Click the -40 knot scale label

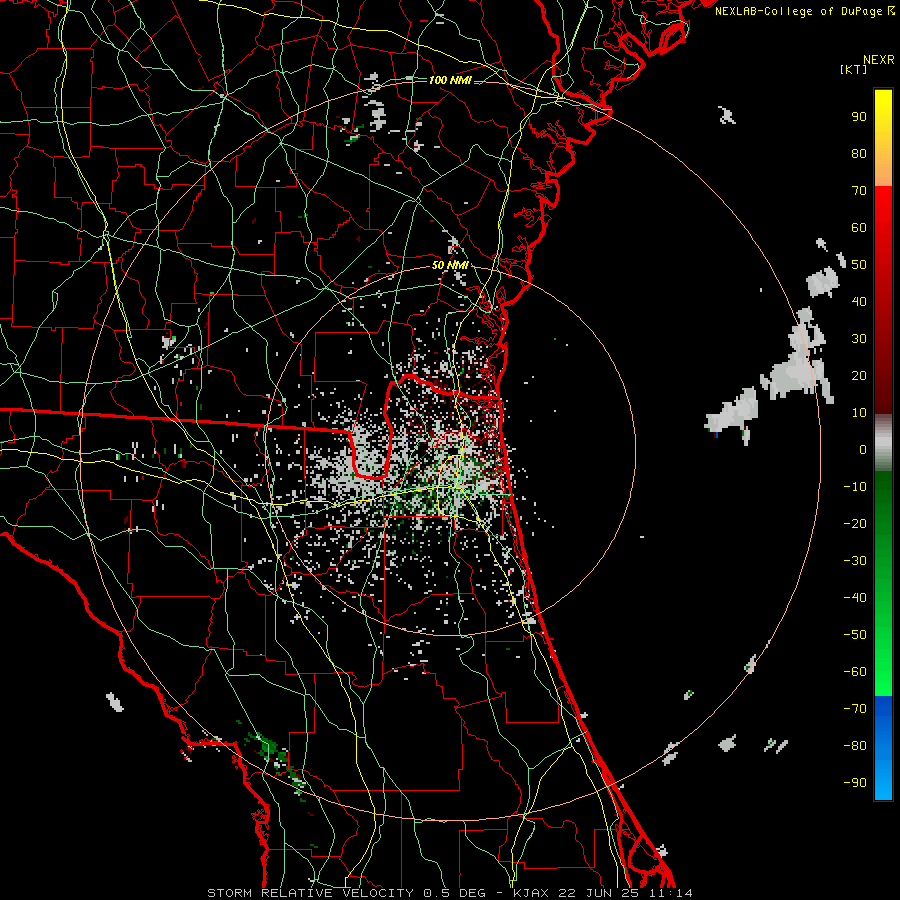tap(855, 598)
